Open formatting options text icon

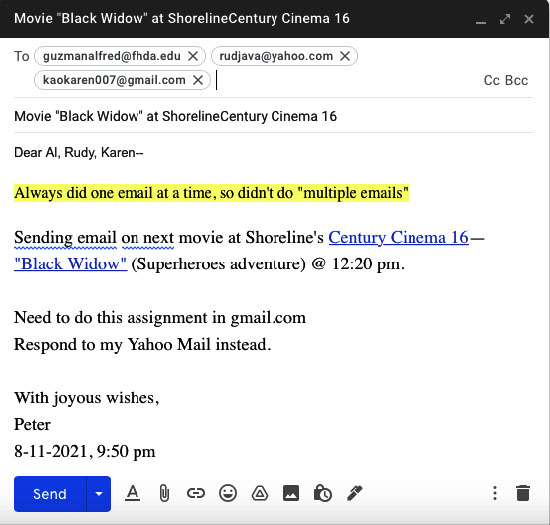[133, 493]
